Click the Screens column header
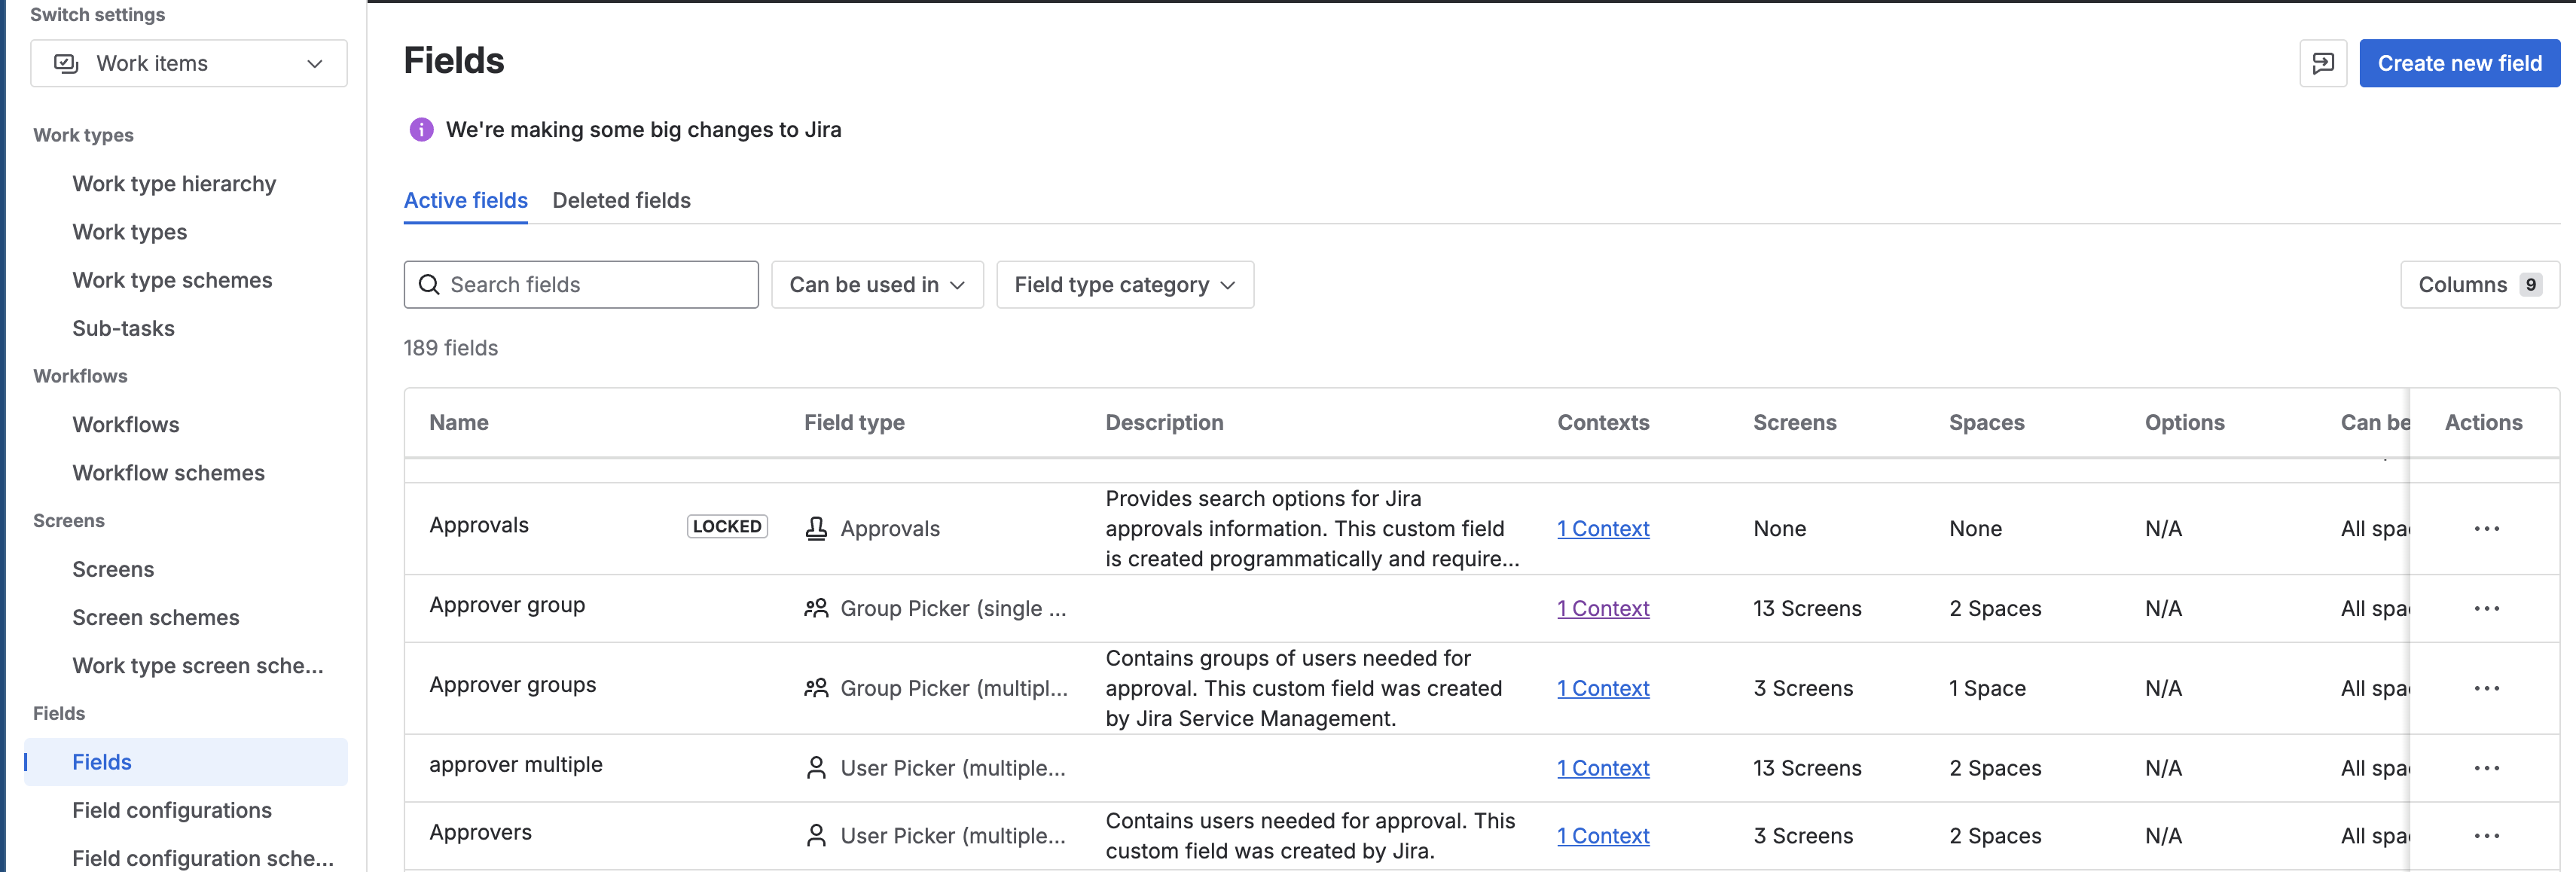Screen dimensions: 2576x872 point(1794,422)
